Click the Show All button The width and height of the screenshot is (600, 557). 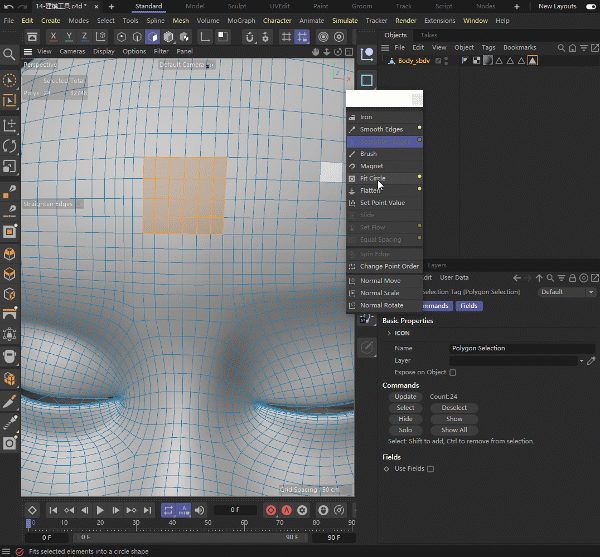pyautogui.click(x=454, y=430)
